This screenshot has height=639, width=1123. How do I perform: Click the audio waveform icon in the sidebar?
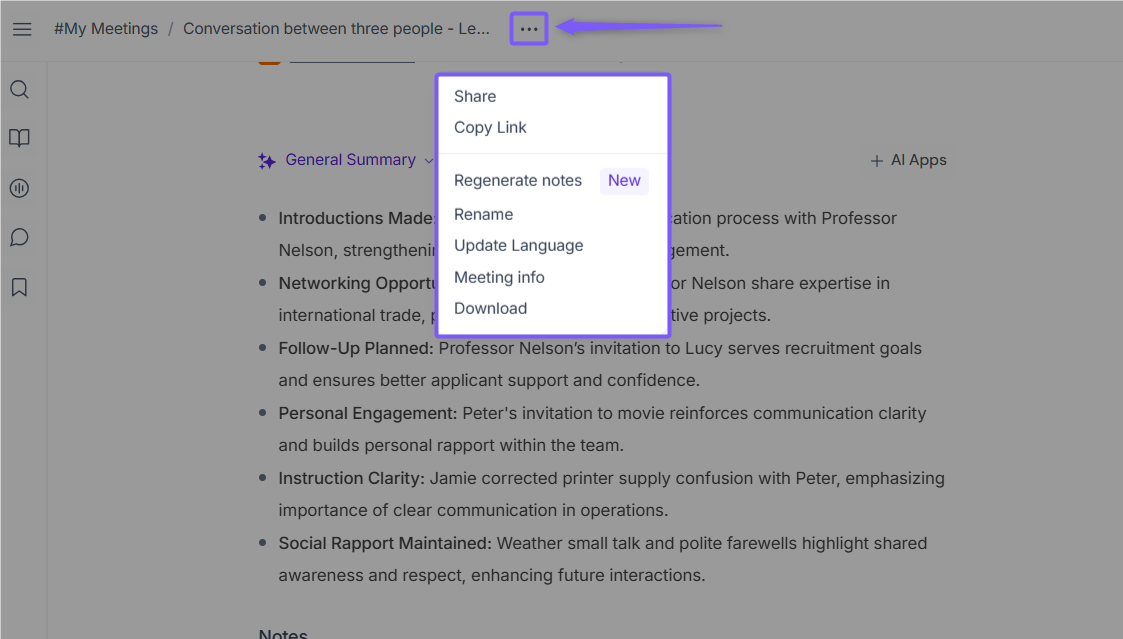click(19, 188)
